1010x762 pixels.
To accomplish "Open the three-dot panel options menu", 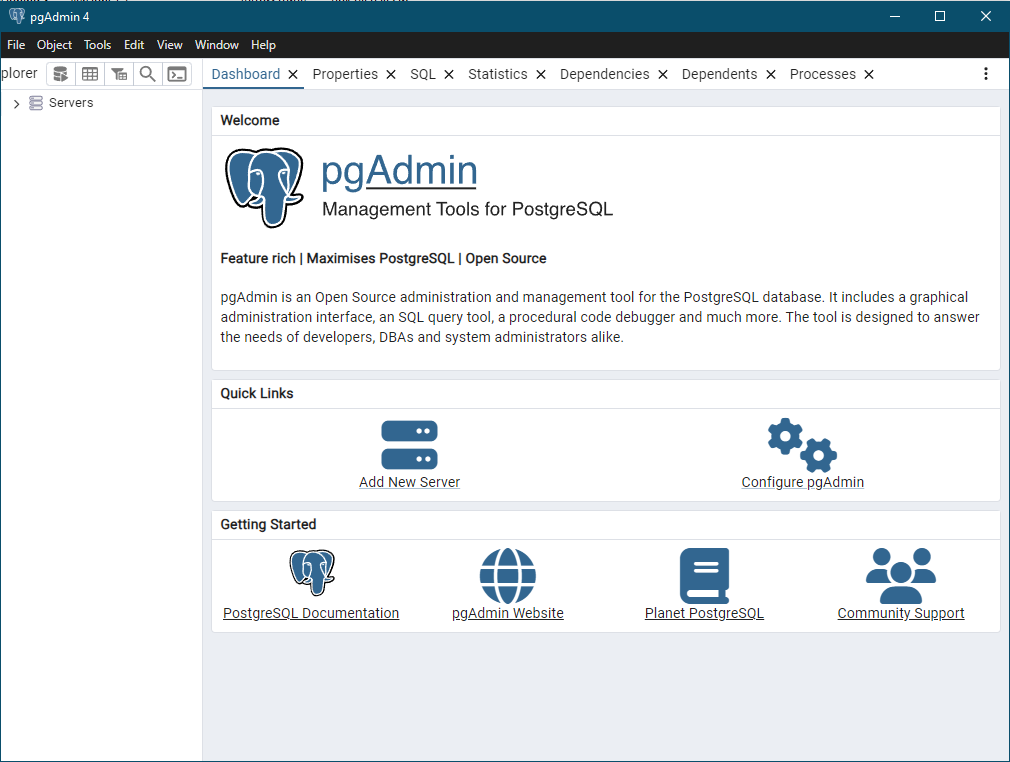I will click(986, 74).
